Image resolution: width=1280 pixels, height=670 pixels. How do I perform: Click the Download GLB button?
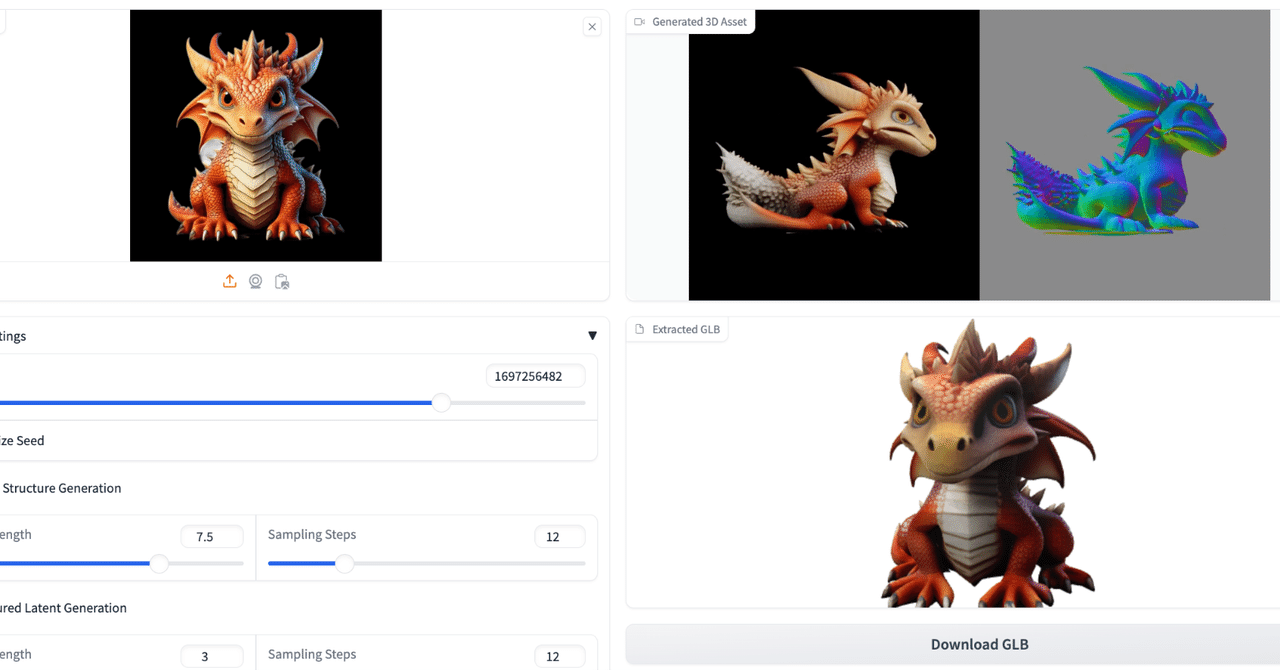979,644
